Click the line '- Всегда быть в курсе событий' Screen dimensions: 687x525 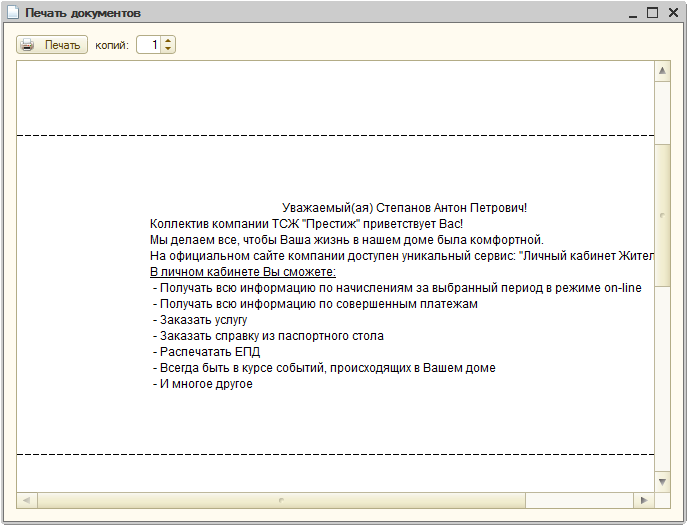click(324, 368)
